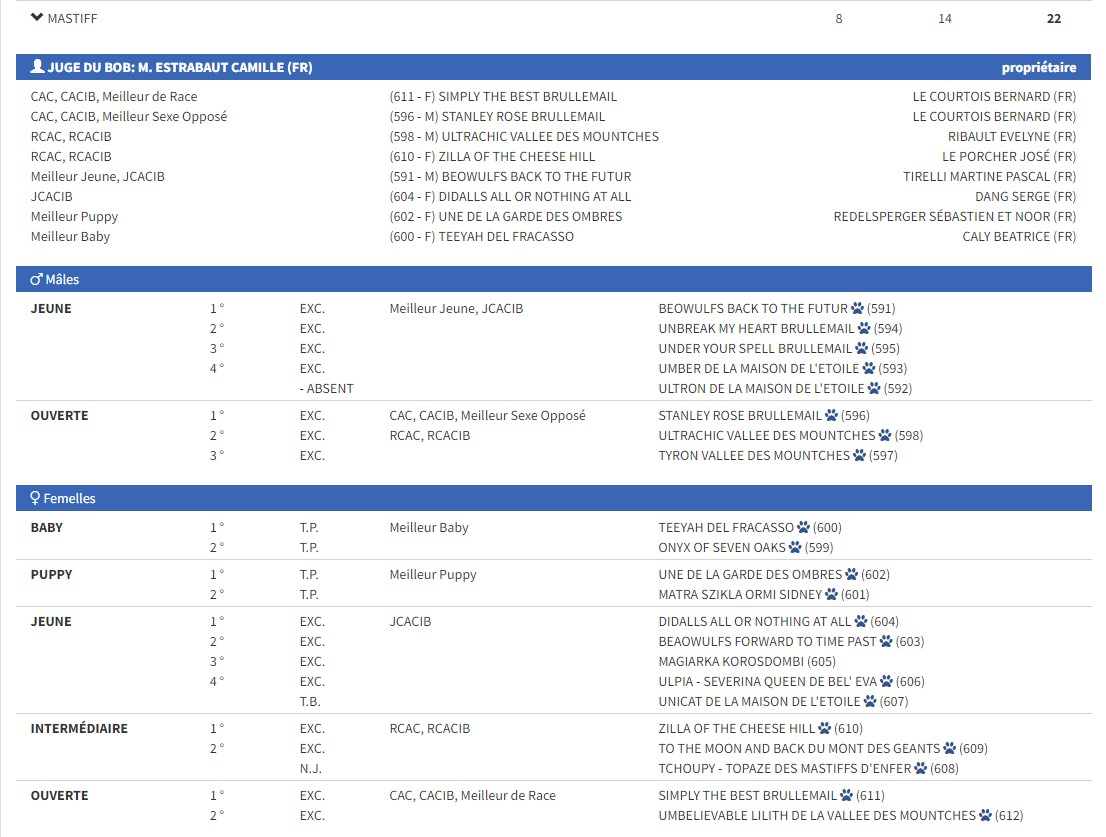Click owner RIBAULT EVELYNE (FR)
Image resolution: width=1106 pixels, height=837 pixels.
[x=1012, y=136]
